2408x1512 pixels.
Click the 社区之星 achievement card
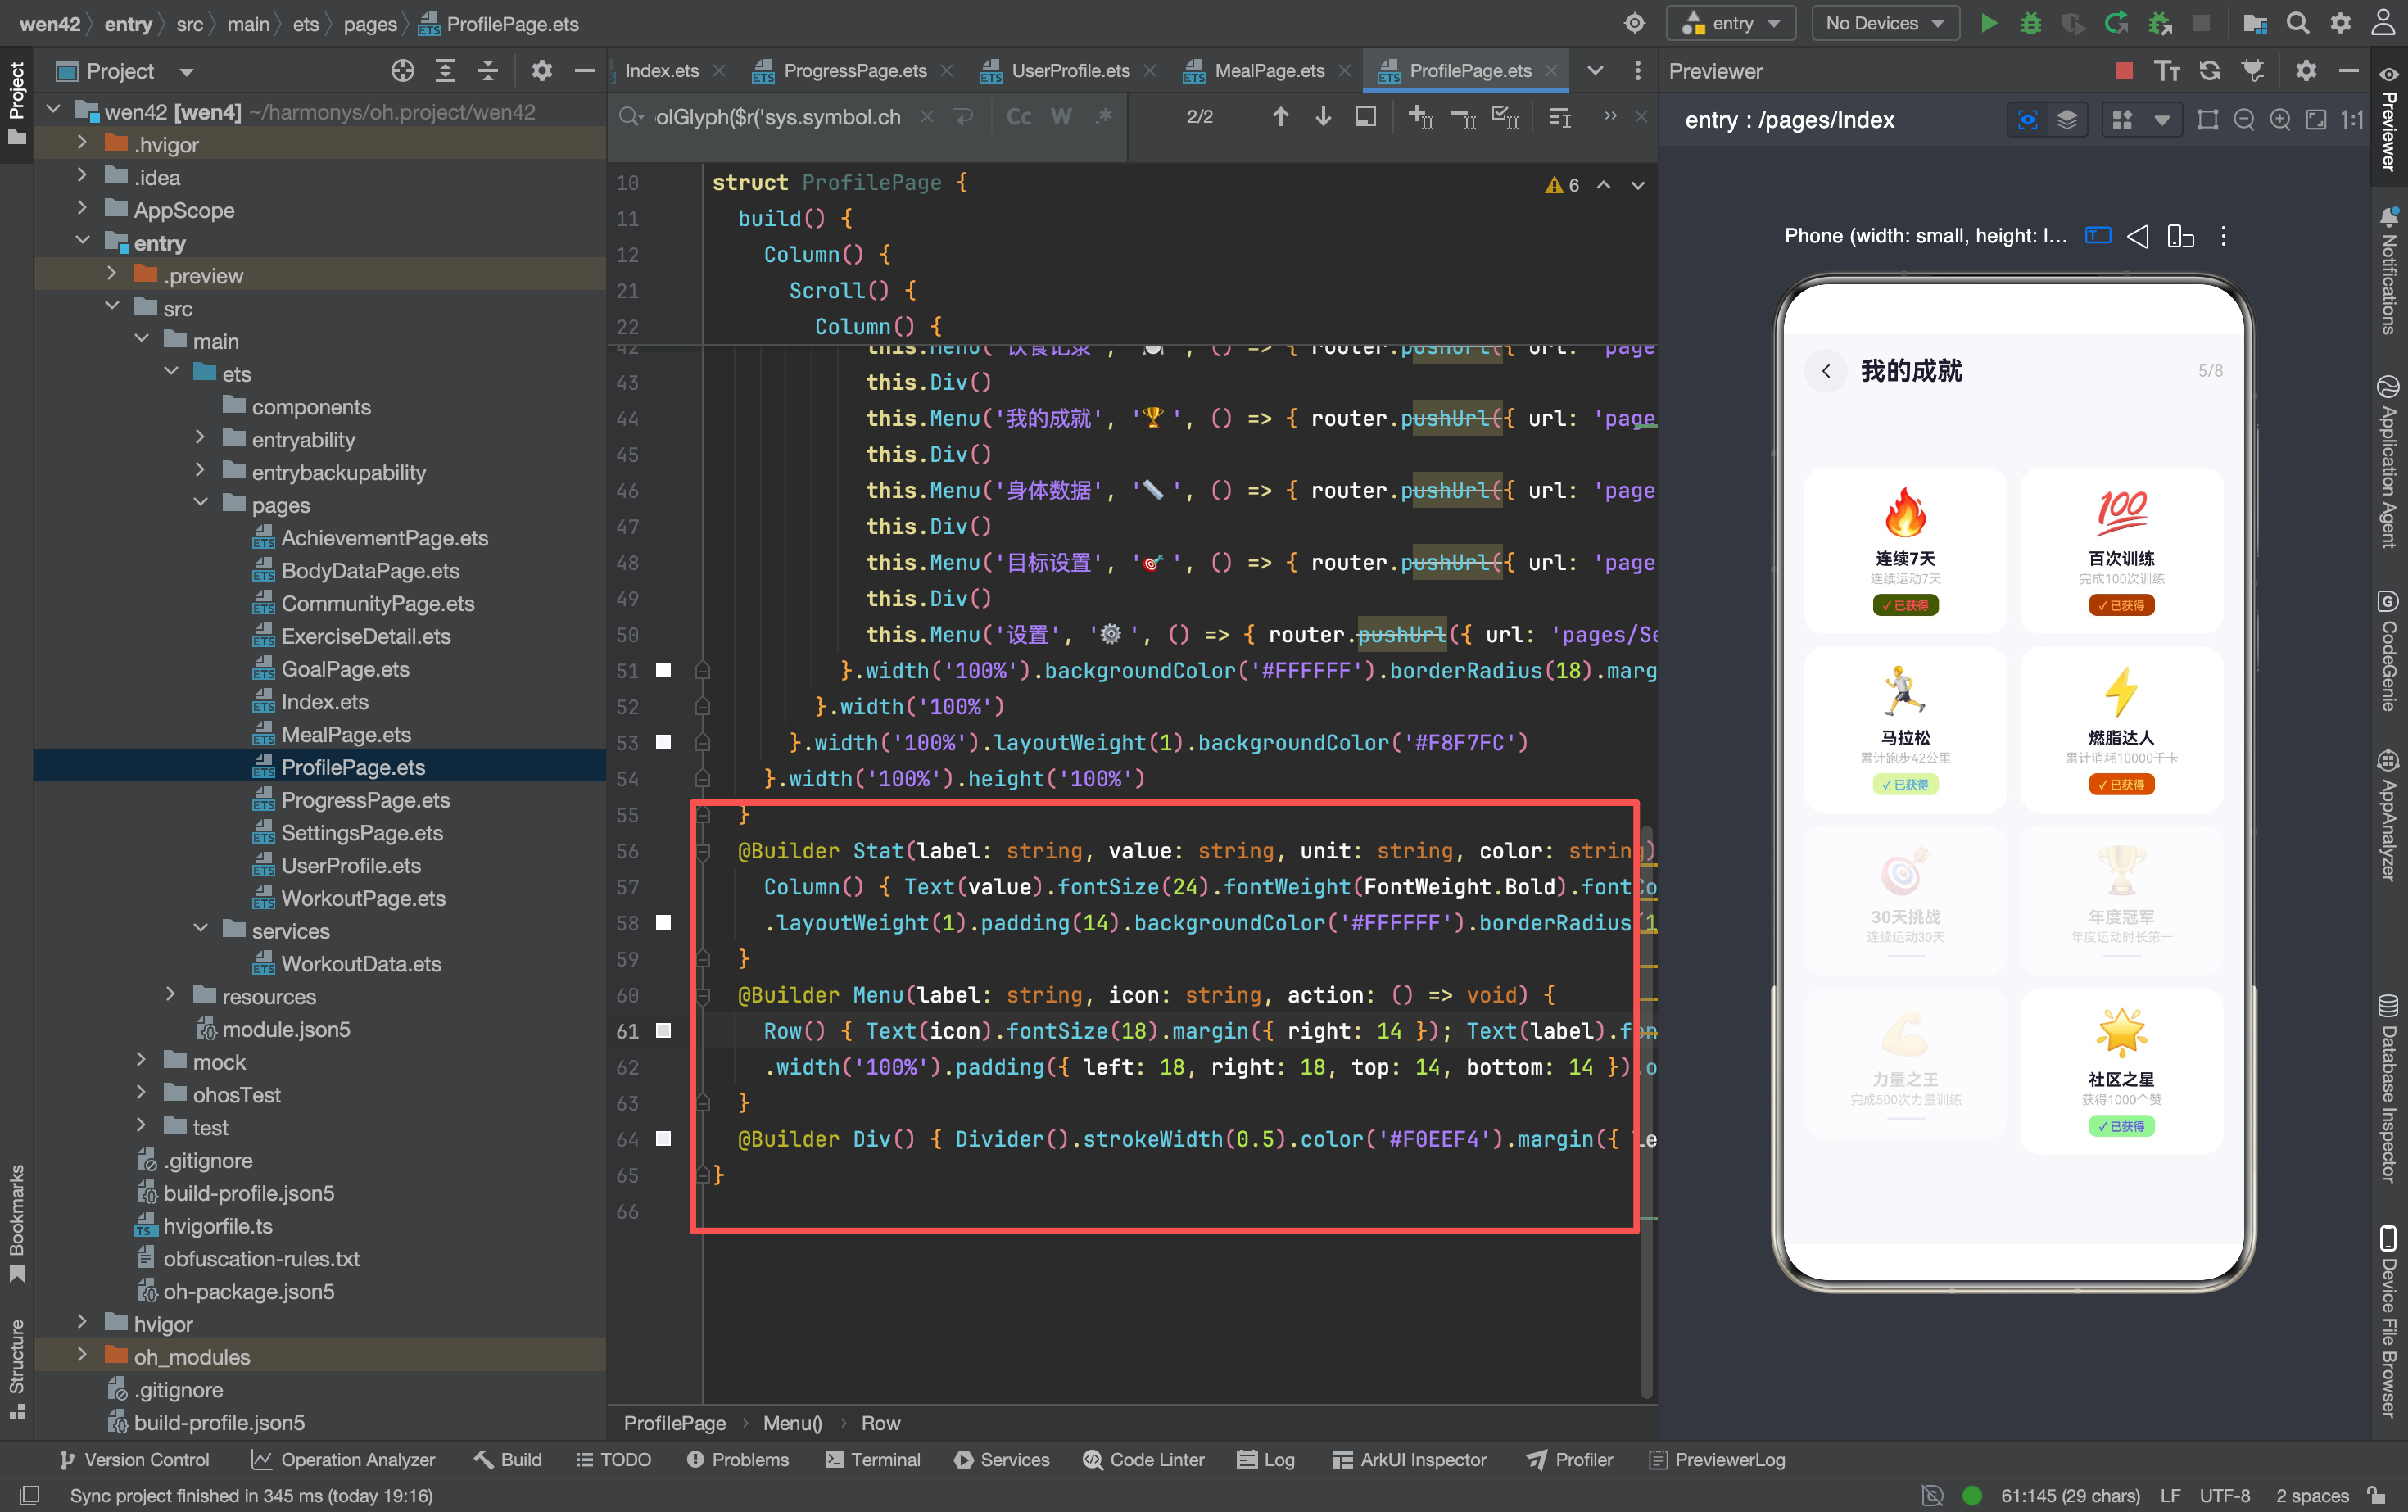point(2121,1071)
